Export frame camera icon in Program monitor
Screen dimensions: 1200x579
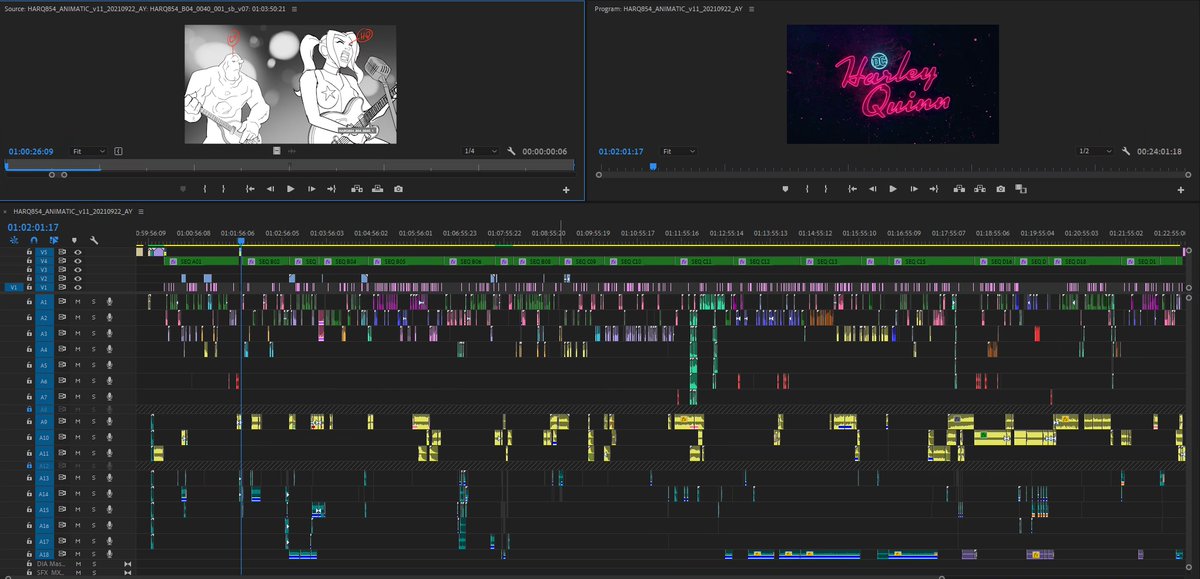tap(1001, 188)
